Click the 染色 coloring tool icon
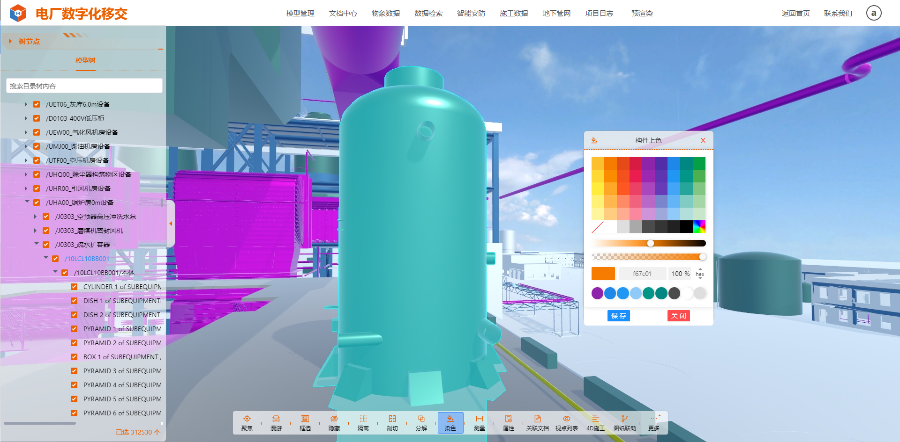Screen dimensions: 900x442 (450, 422)
